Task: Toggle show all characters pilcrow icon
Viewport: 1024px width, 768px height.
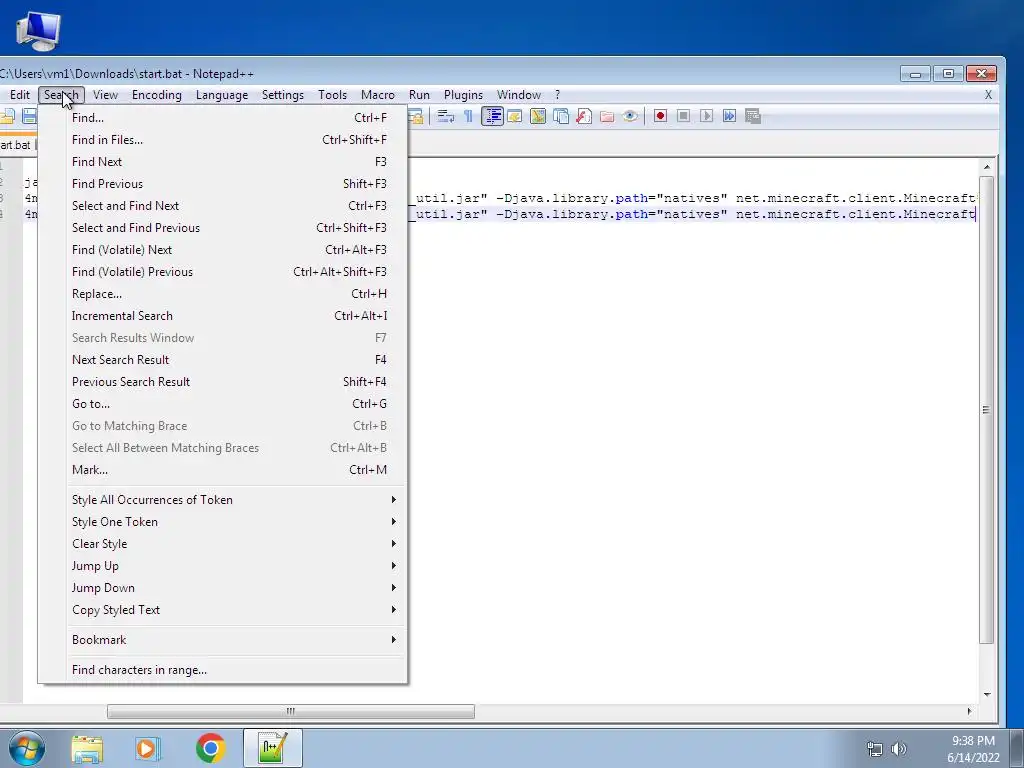Action: coord(468,116)
